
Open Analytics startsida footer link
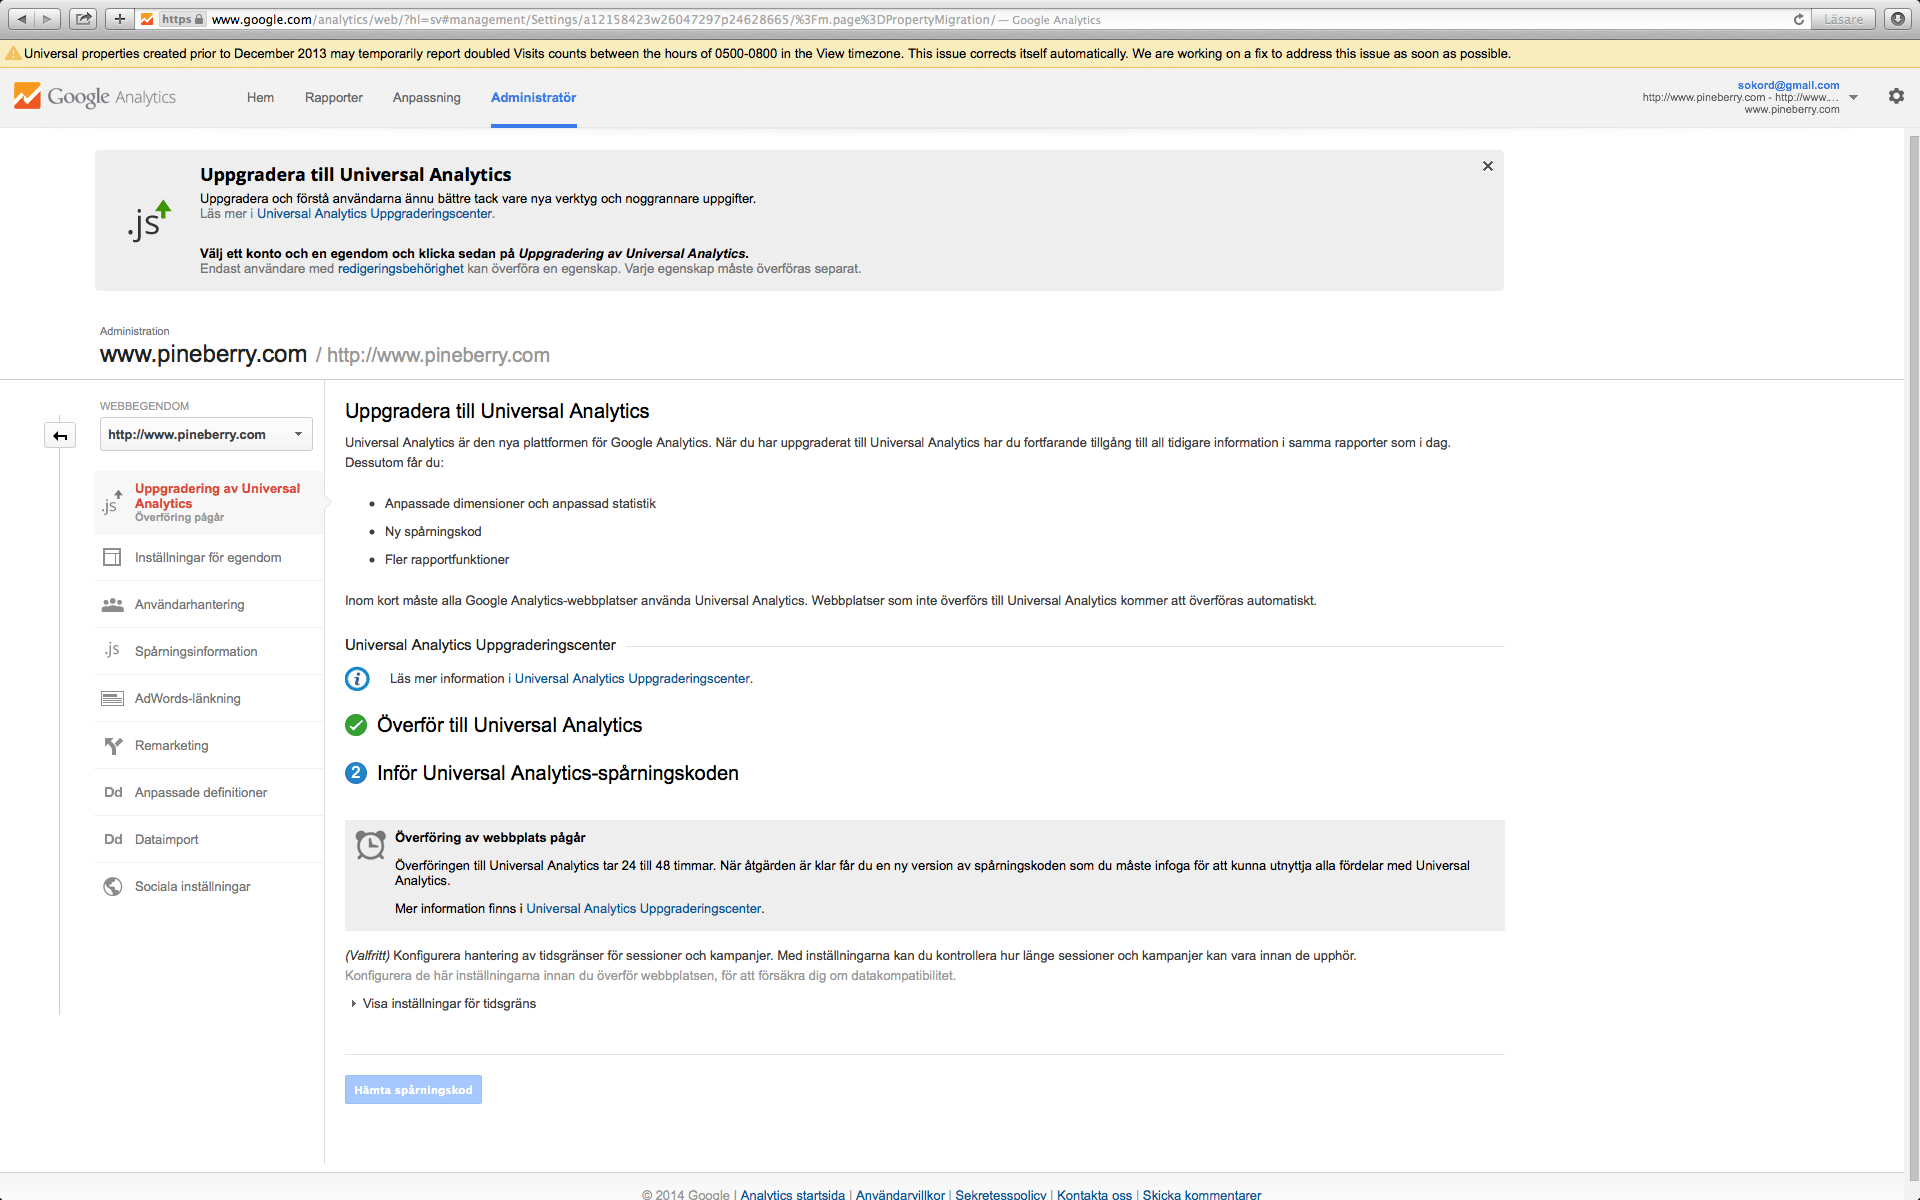point(793,1194)
